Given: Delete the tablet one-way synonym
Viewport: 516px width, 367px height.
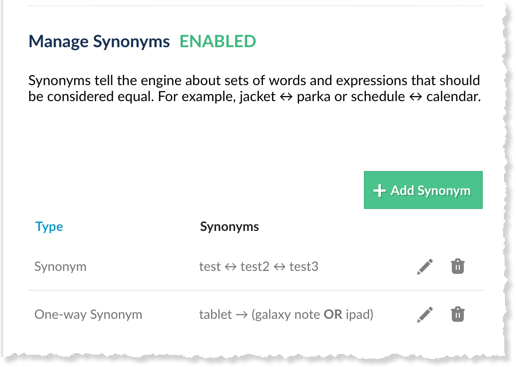Looking at the screenshot, I should click(x=458, y=315).
